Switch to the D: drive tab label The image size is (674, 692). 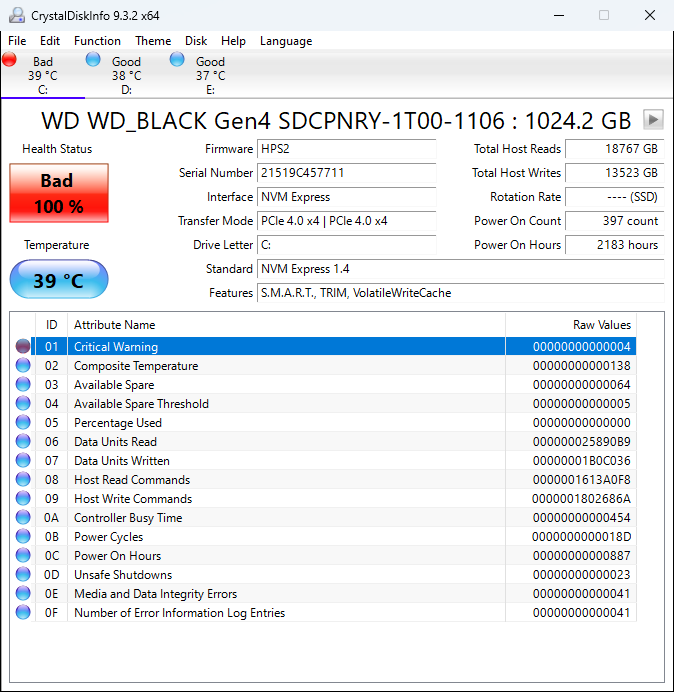pyautogui.click(x=126, y=90)
